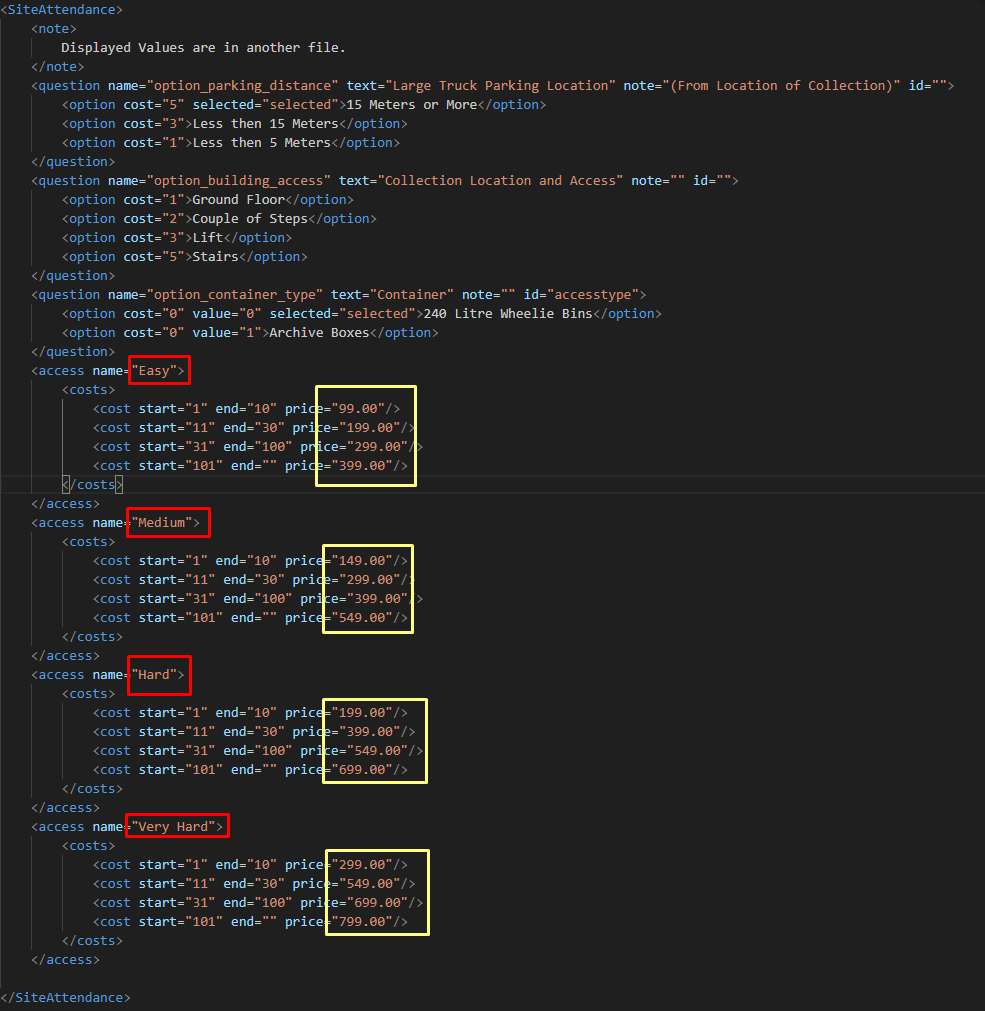Viewport: 985px width, 1011px height.
Task: Click the id="accesstype" attribute
Action: (x=581, y=295)
